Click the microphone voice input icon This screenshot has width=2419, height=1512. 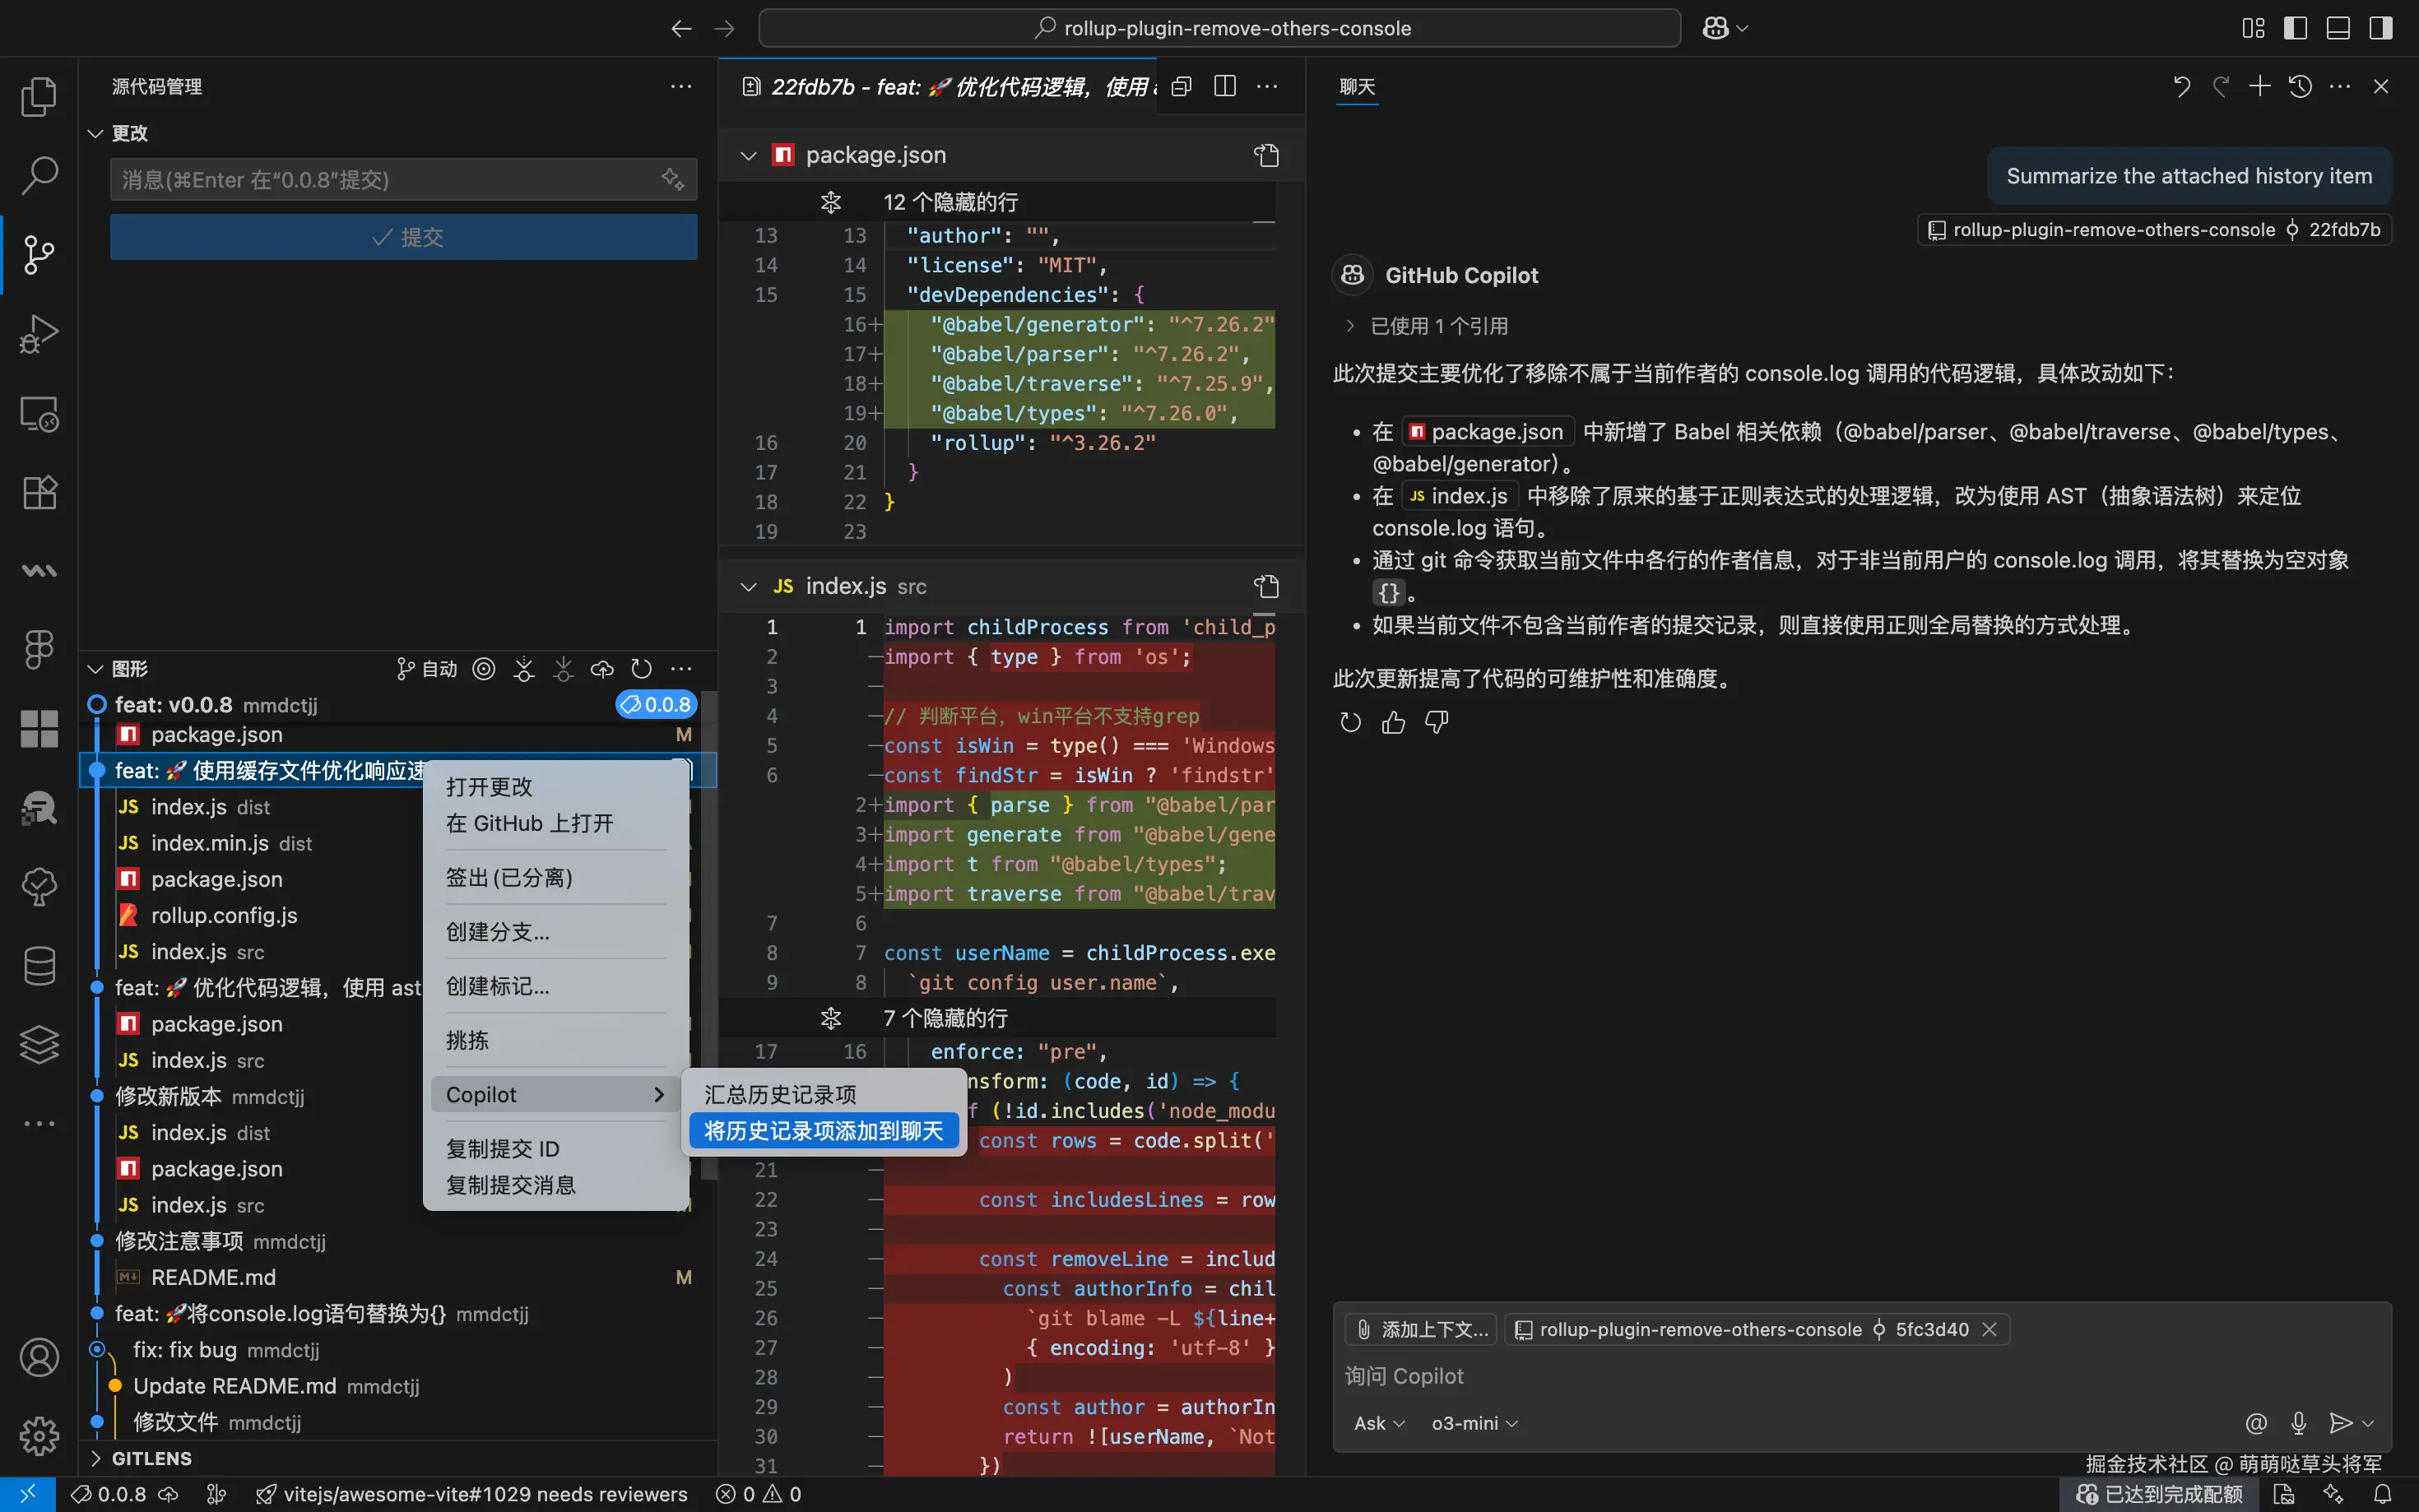(2298, 1423)
